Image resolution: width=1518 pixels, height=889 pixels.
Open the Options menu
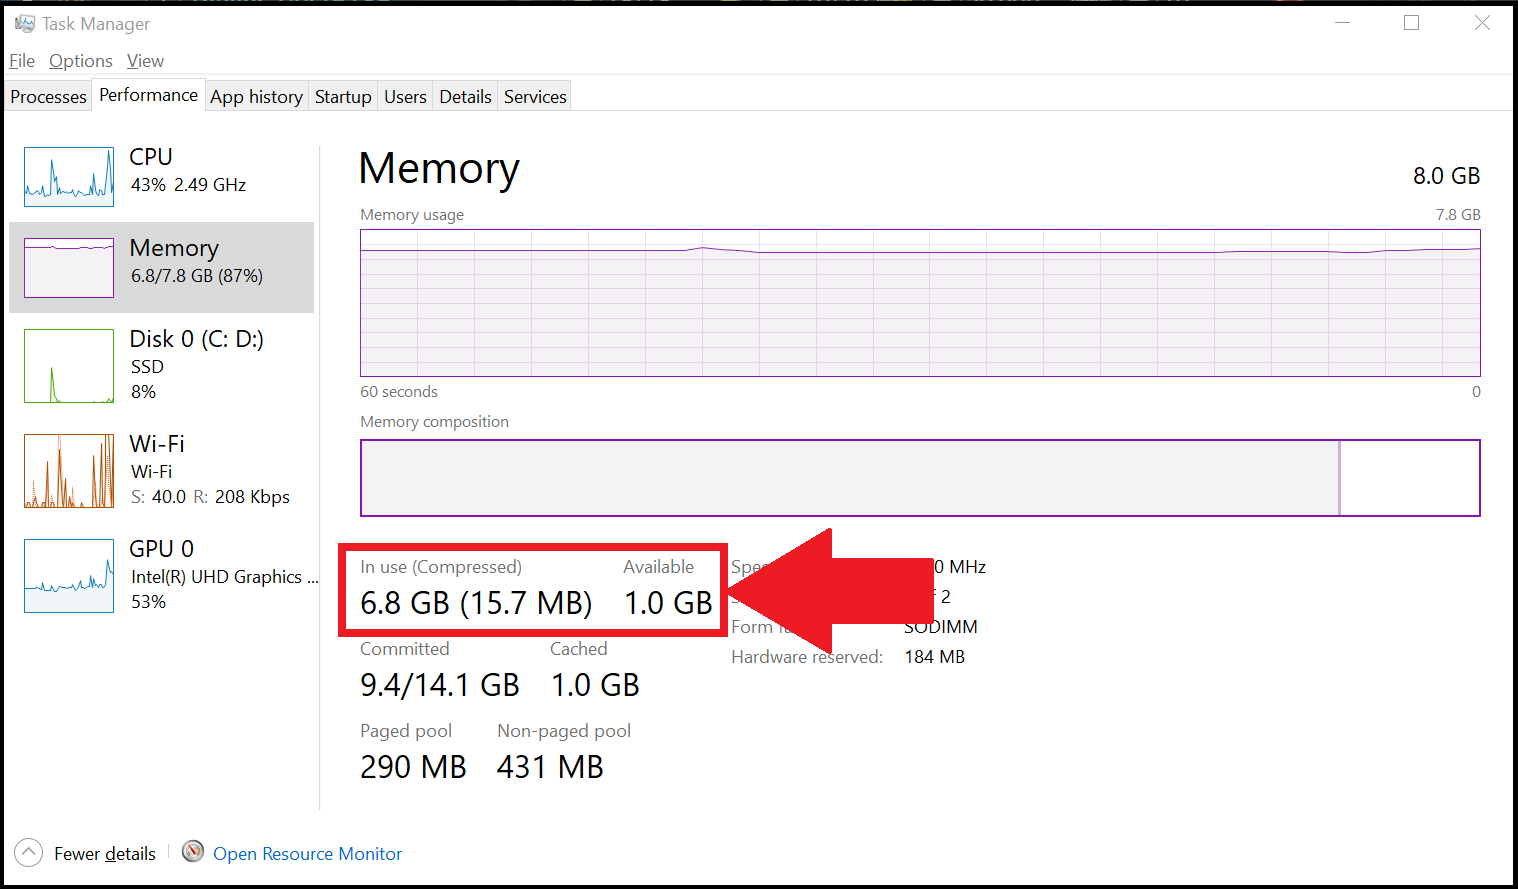81,61
